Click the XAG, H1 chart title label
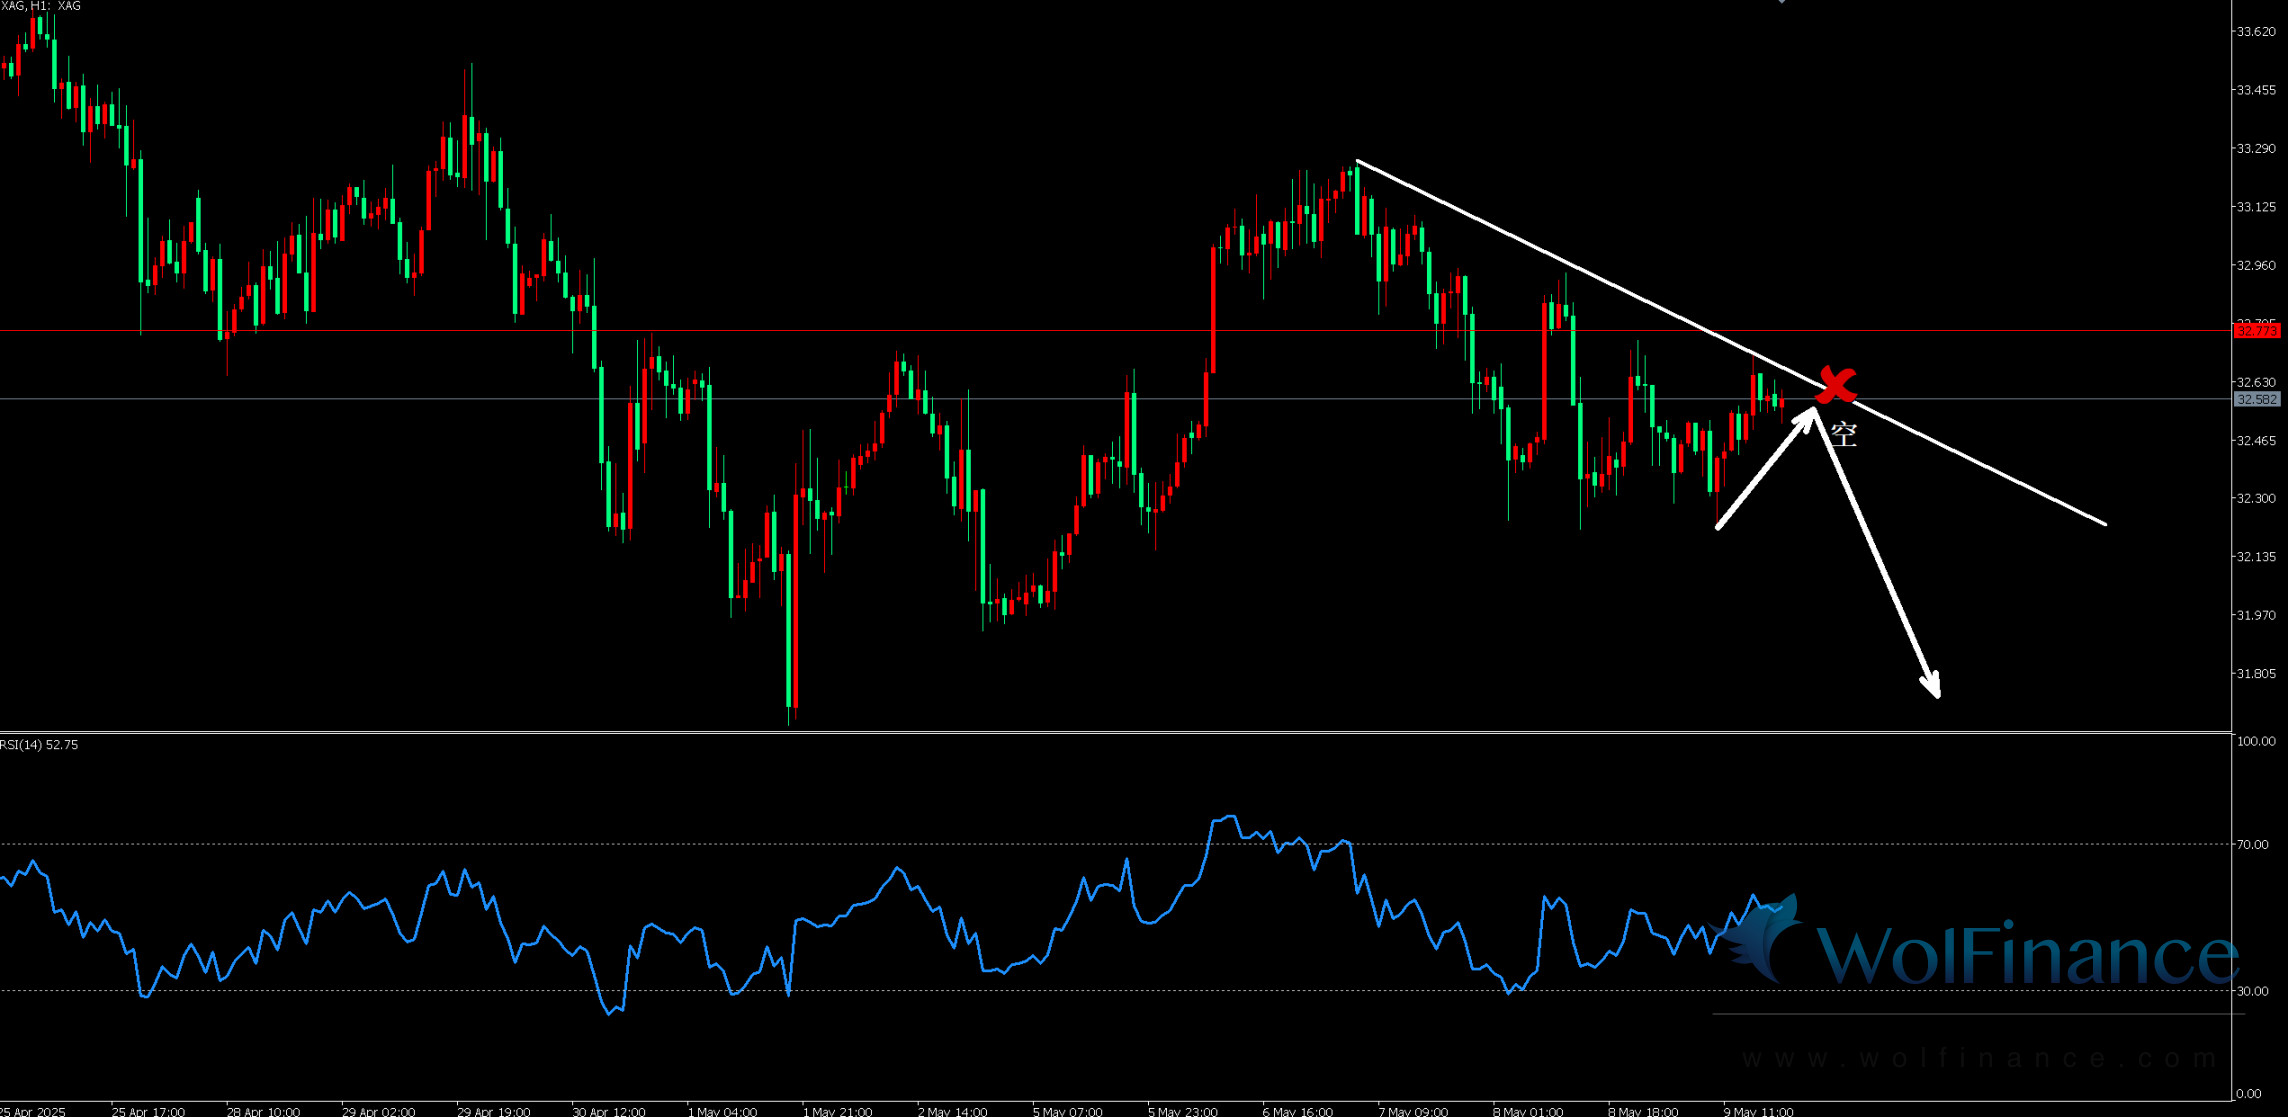 pos(41,6)
